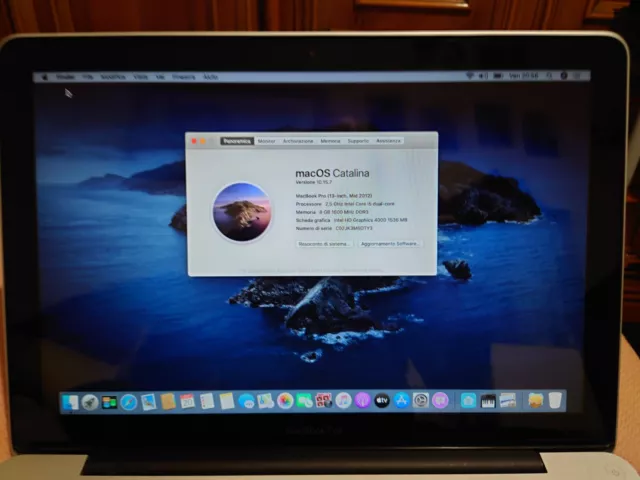The width and height of the screenshot is (640, 480).
Task: Open System Preferences gear icon in Dock
Action: 421,401
